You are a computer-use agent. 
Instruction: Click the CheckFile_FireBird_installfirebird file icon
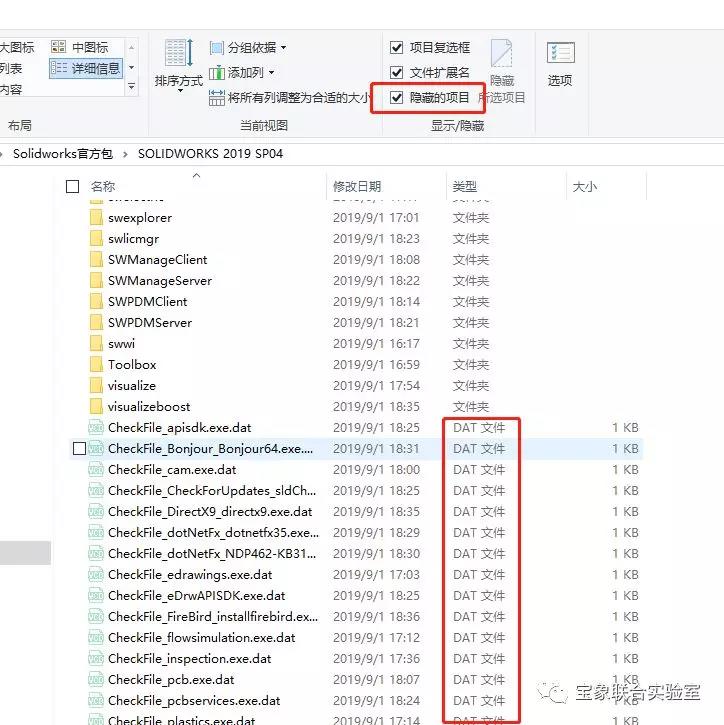point(96,616)
